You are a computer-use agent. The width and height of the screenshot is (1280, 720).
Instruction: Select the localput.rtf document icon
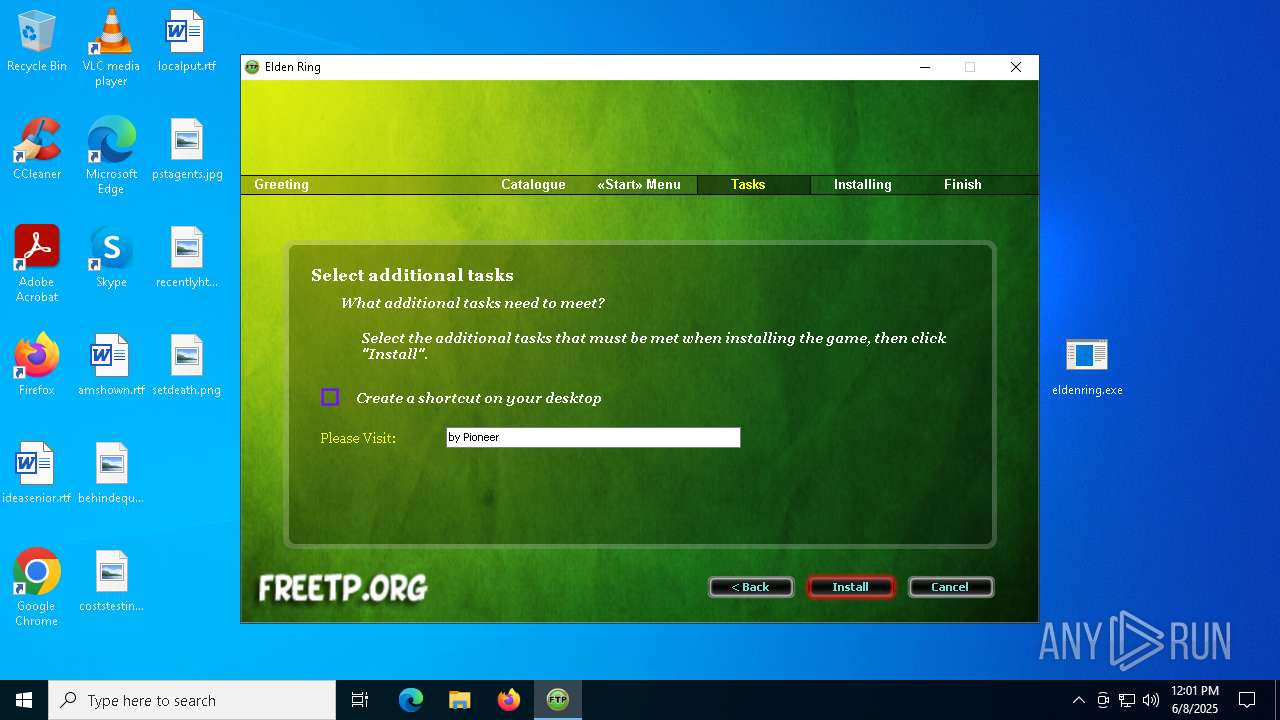(186, 41)
